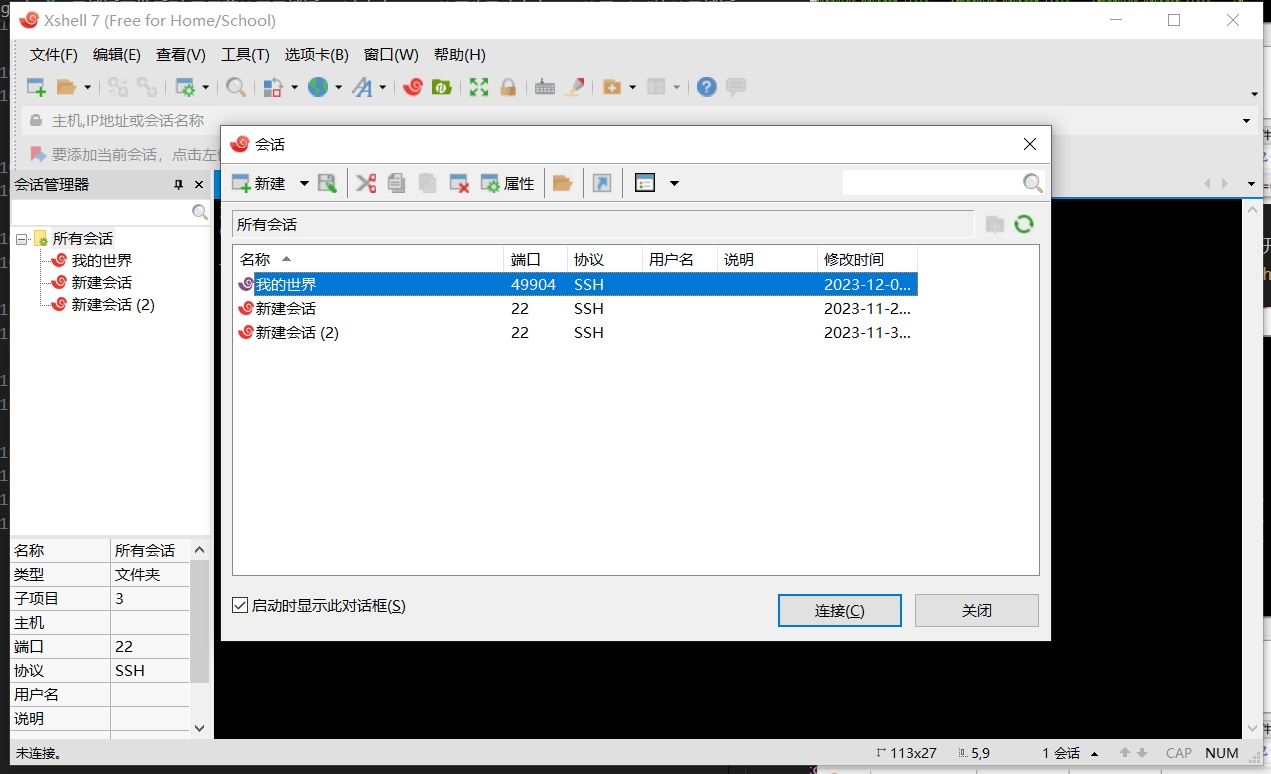Click the font 'A' icon in main toolbar
This screenshot has width=1271, height=774.
(x=362, y=87)
